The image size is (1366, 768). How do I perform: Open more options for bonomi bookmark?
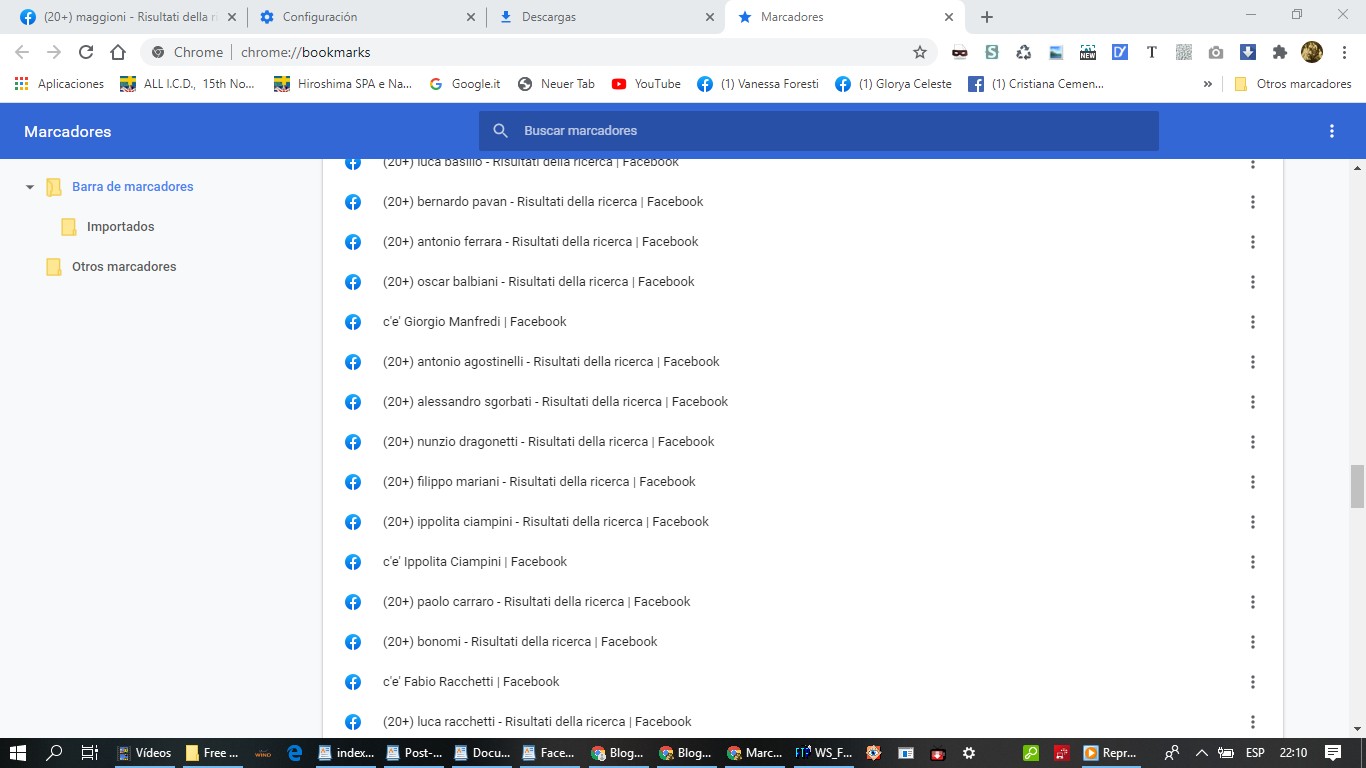[x=1252, y=642]
